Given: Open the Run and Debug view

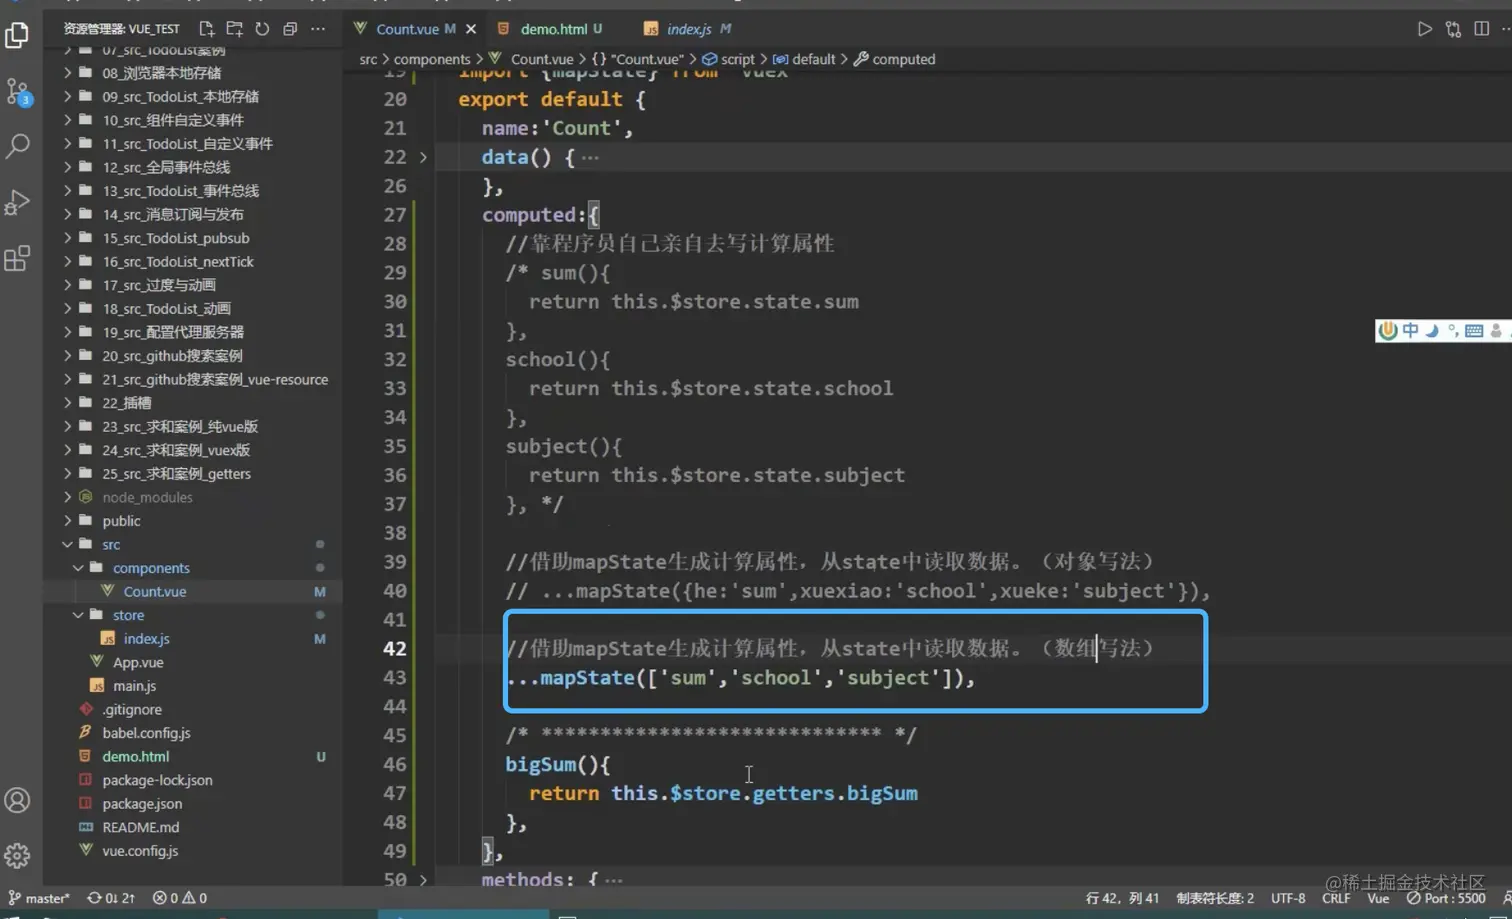Looking at the screenshot, I should pos(17,202).
